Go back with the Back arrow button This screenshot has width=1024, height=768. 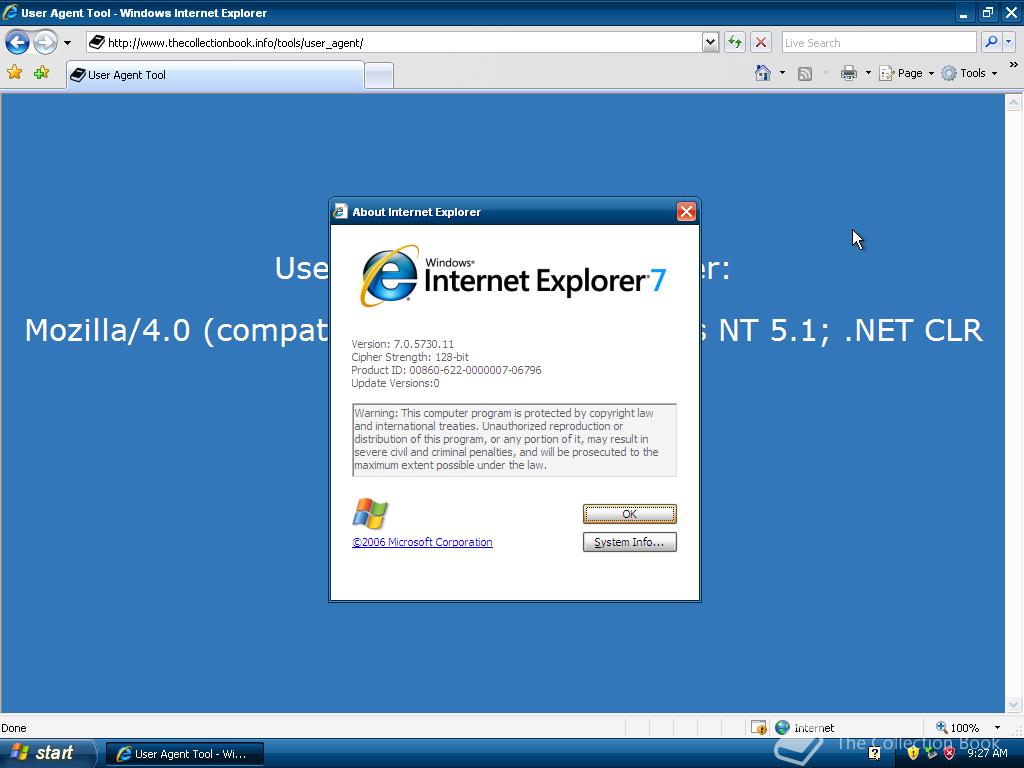17,43
